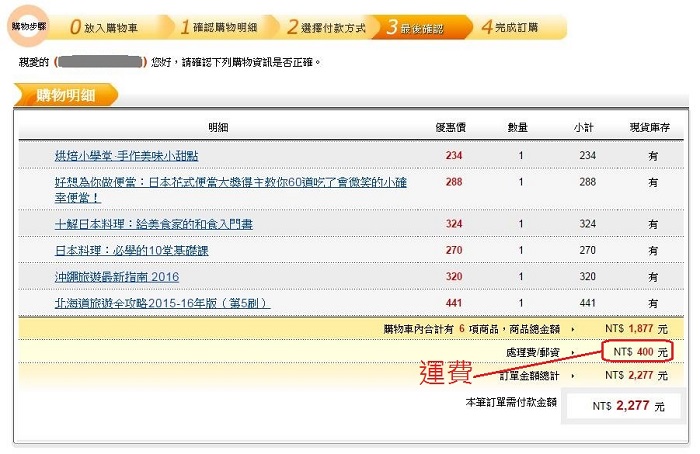Click the 購物車內合計有 6 項商品 summary text
The height and width of the screenshot is (454, 700).
[x=472, y=329]
